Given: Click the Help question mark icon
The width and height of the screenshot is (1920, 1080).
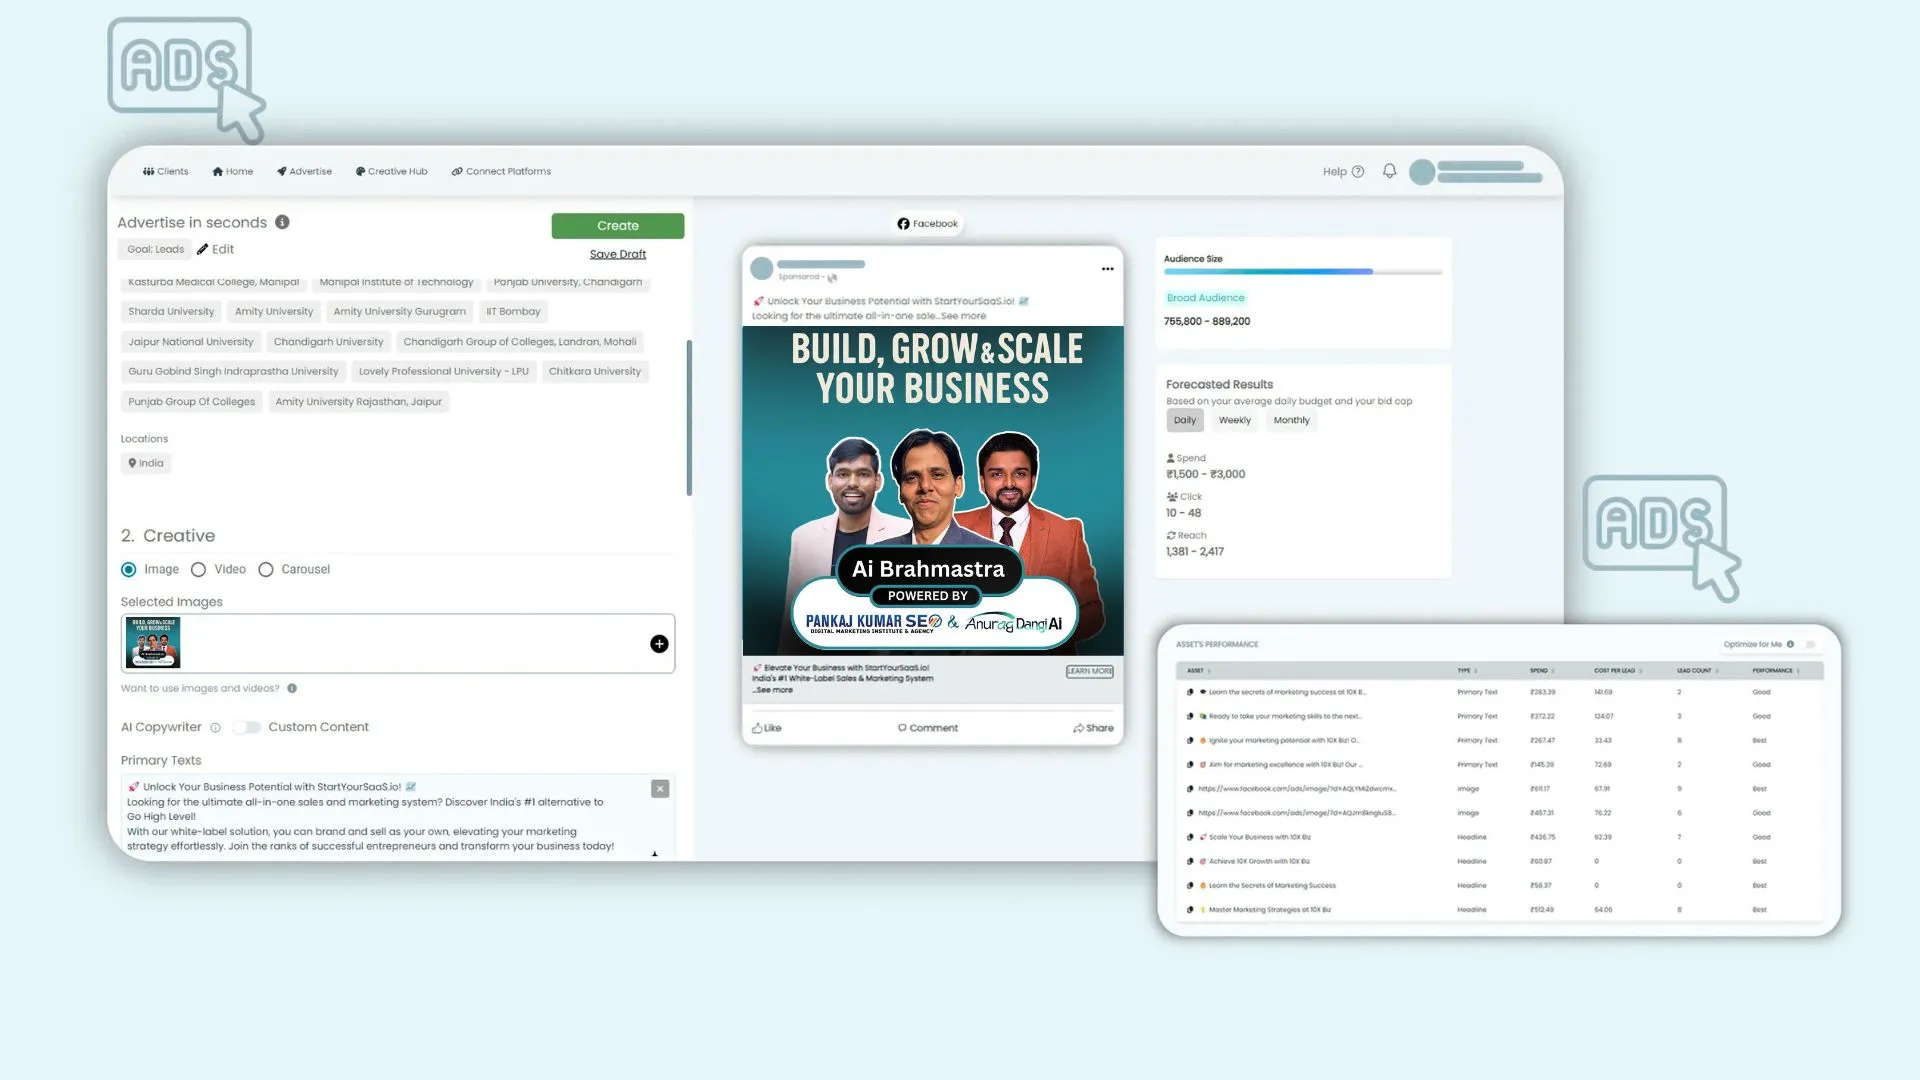Looking at the screenshot, I should pos(1357,172).
